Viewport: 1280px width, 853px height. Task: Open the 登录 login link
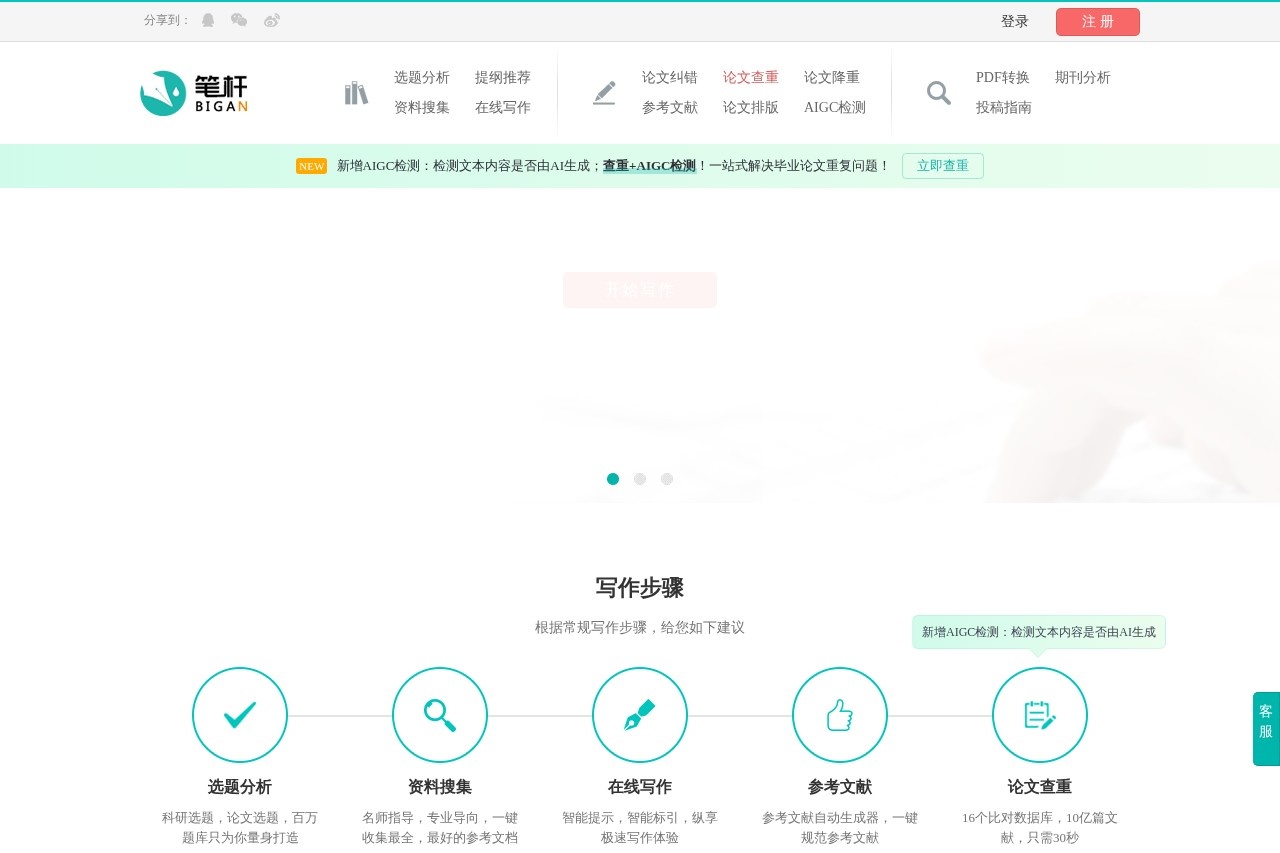[x=1014, y=21]
